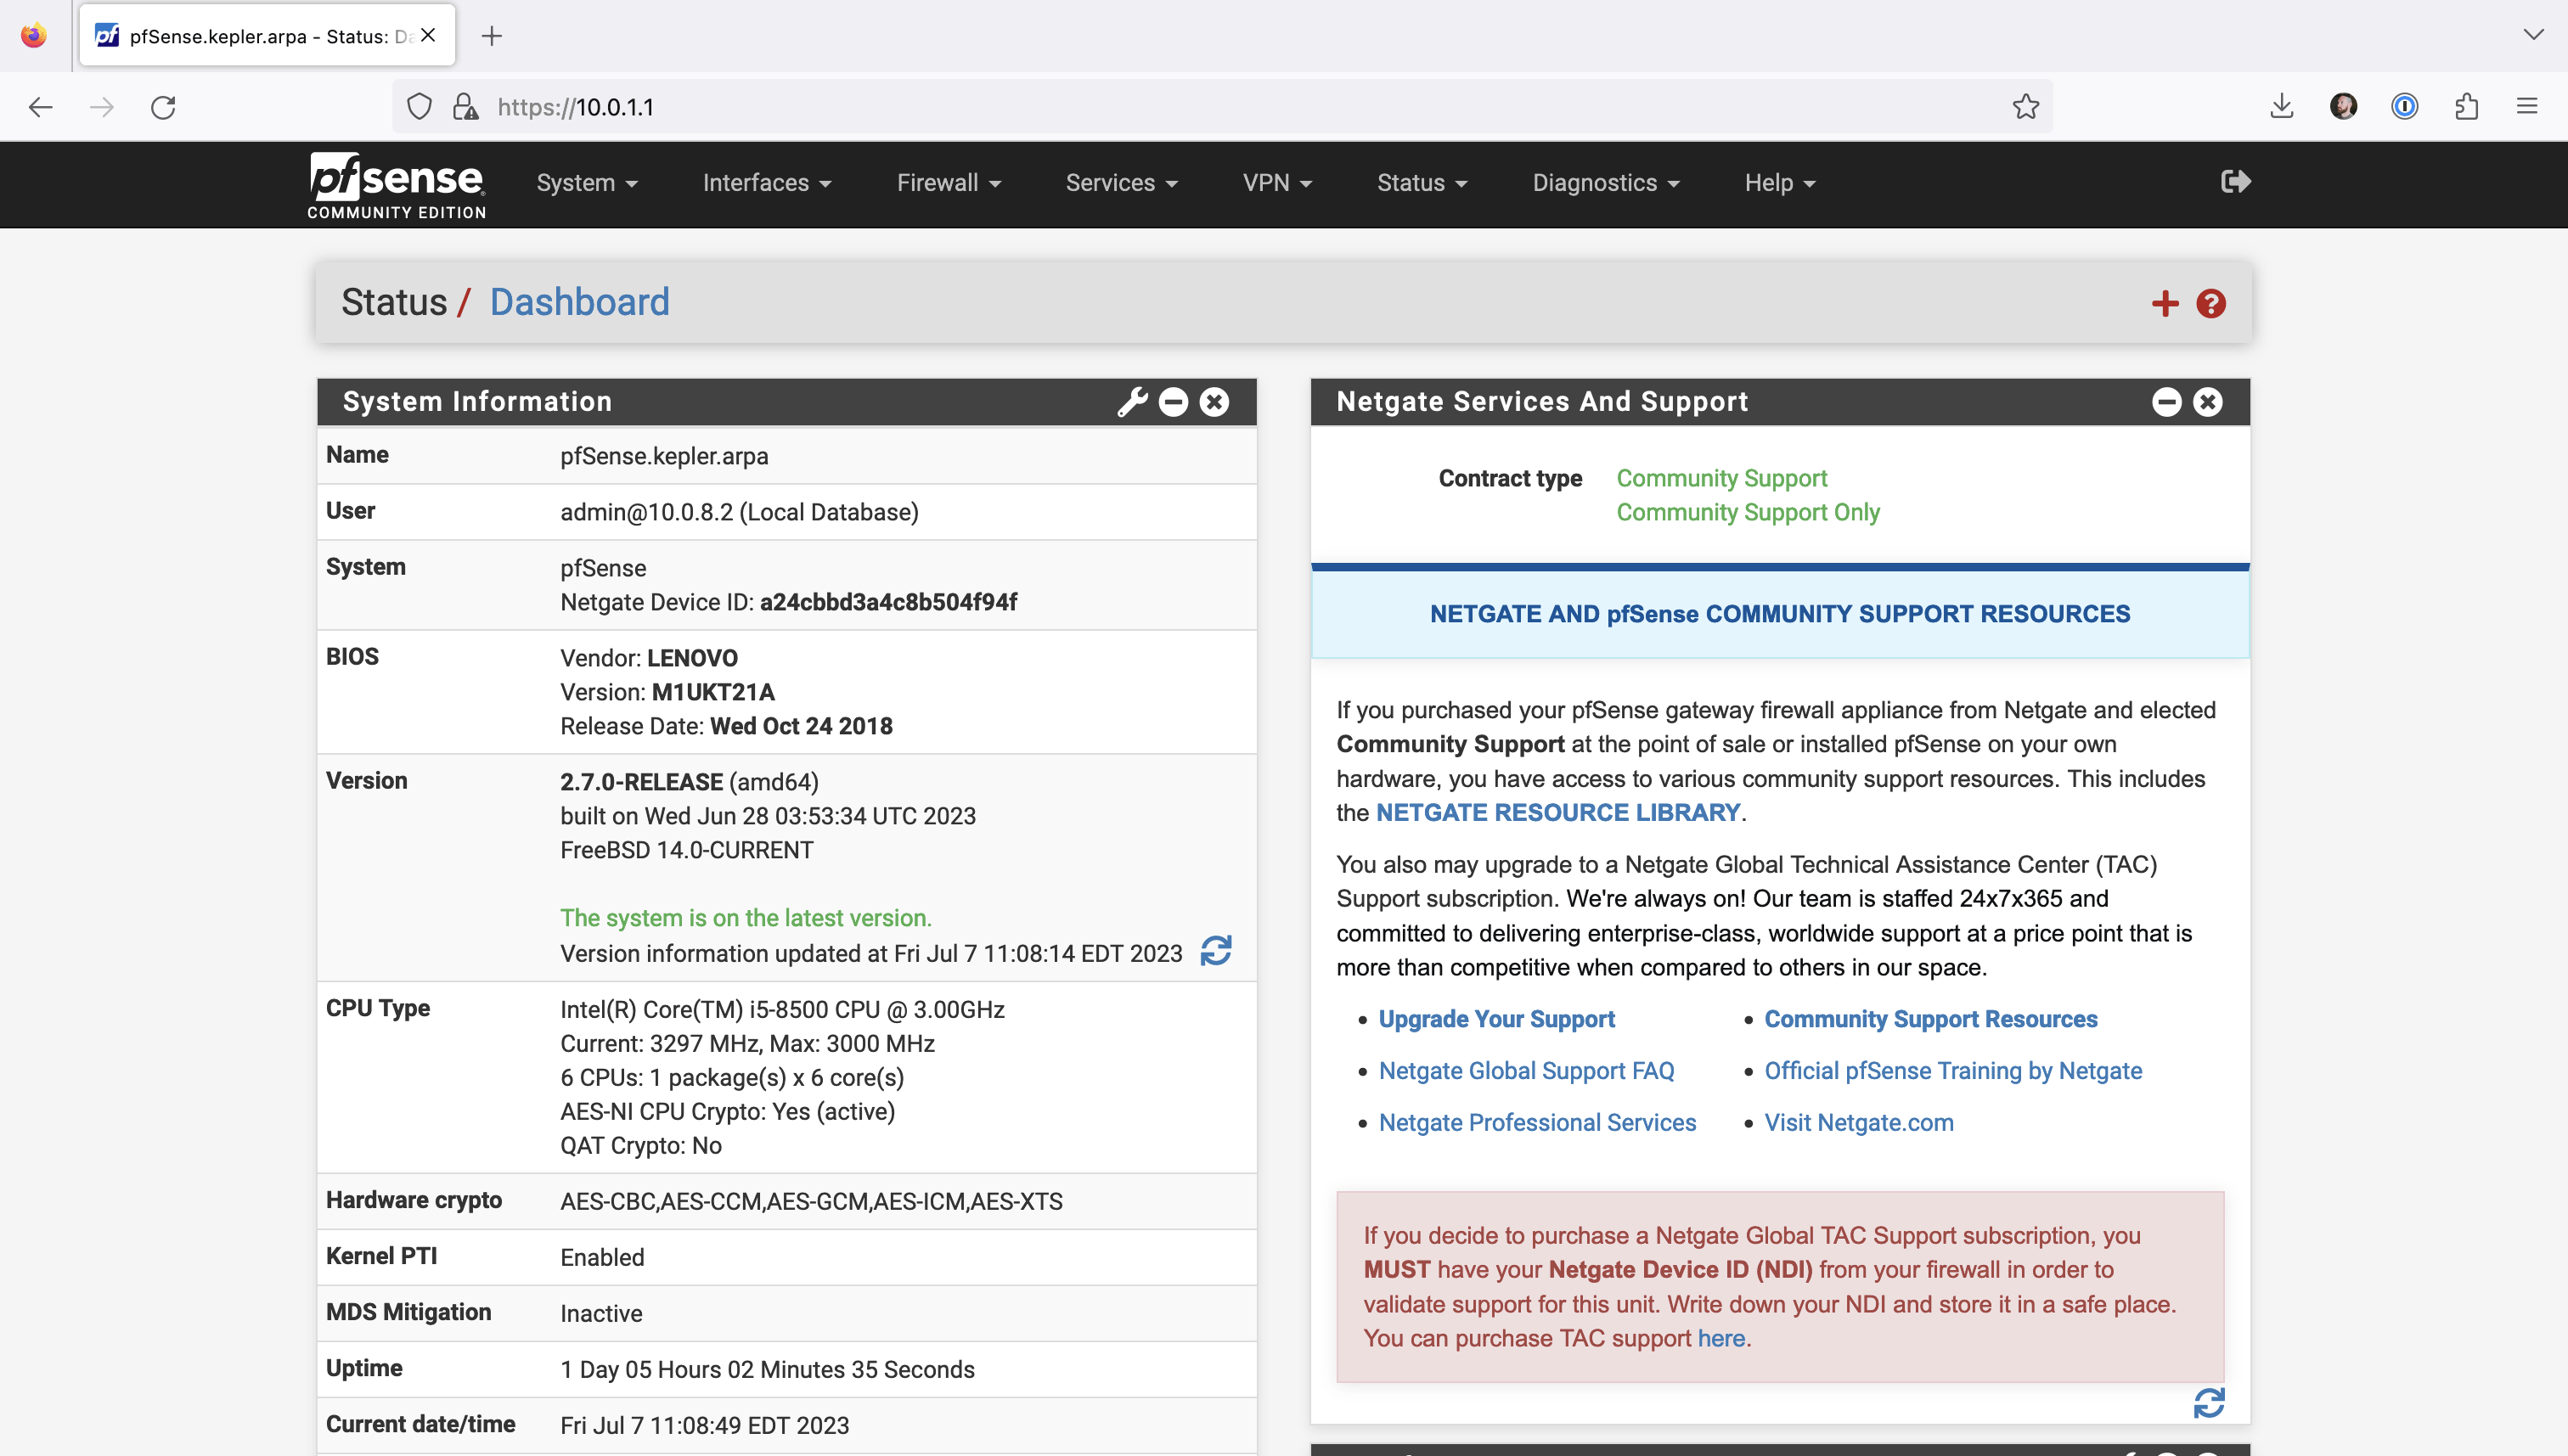Bookmark this page with the star icon
The height and width of the screenshot is (1456, 2568).
click(x=2025, y=107)
